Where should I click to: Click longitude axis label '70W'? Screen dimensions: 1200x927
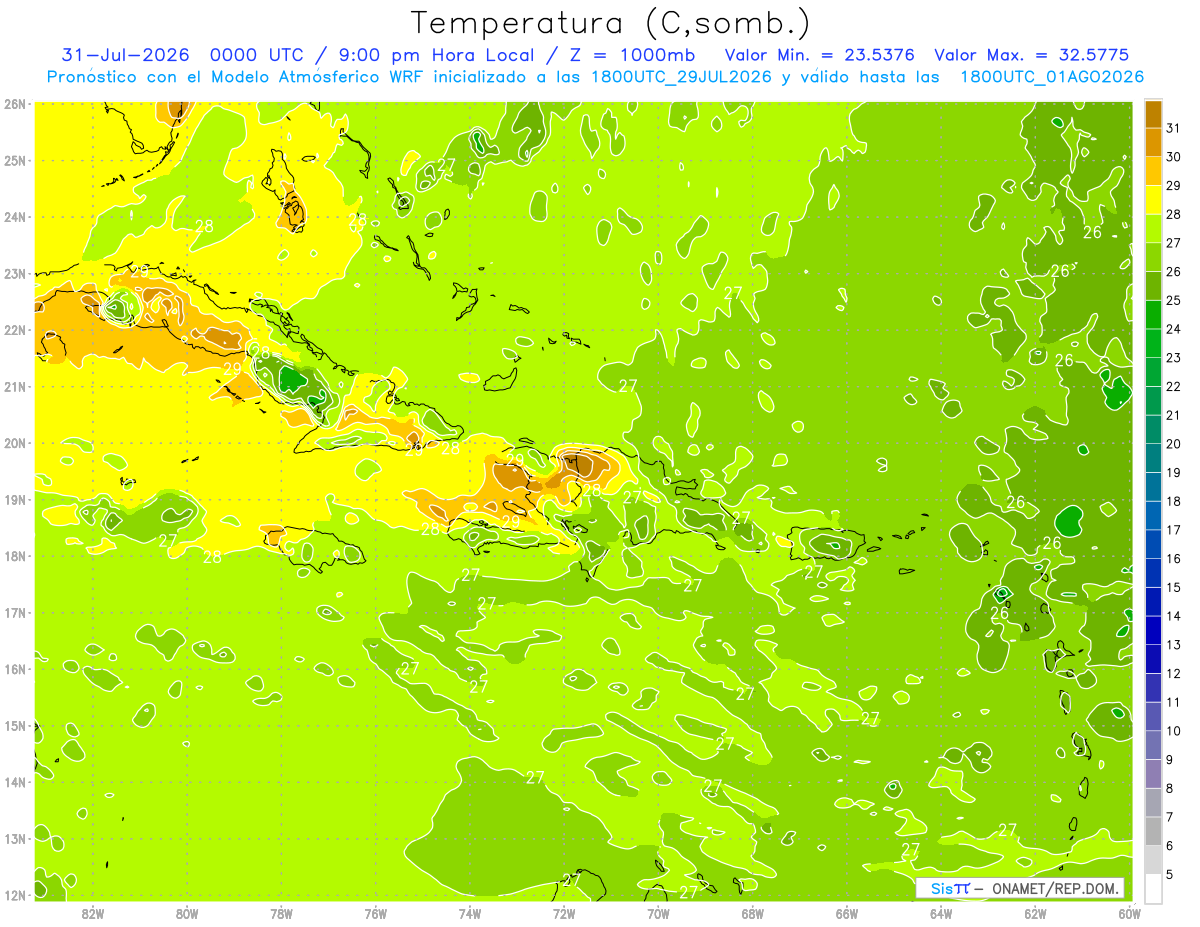(658, 913)
